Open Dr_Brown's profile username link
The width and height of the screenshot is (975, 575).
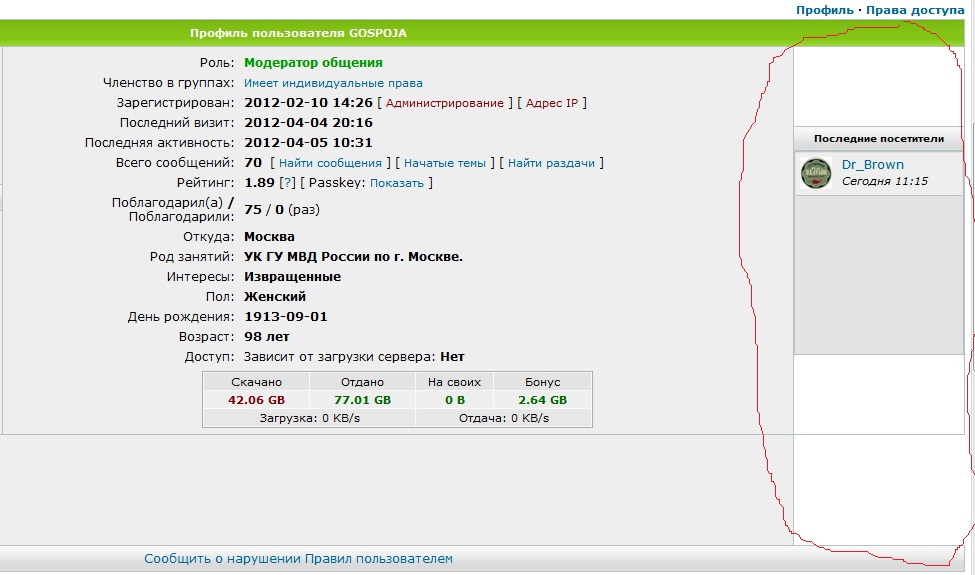coord(872,165)
